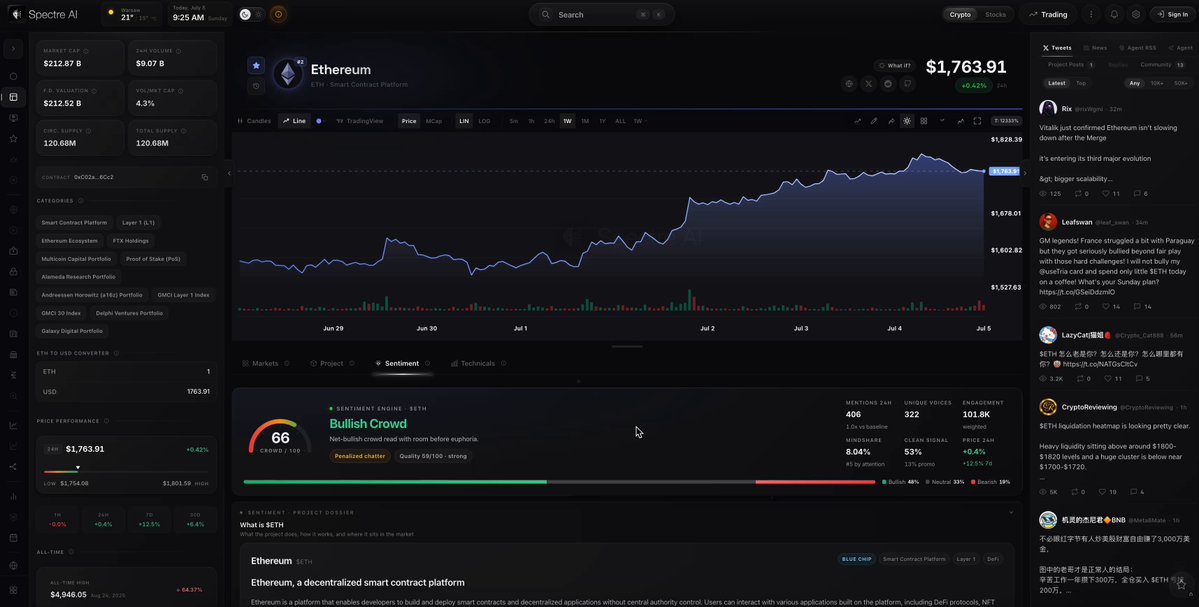The width and height of the screenshot is (1199, 607).
Task: Expand the chart right-edge arrow
Action: [x=1025, y=174]
